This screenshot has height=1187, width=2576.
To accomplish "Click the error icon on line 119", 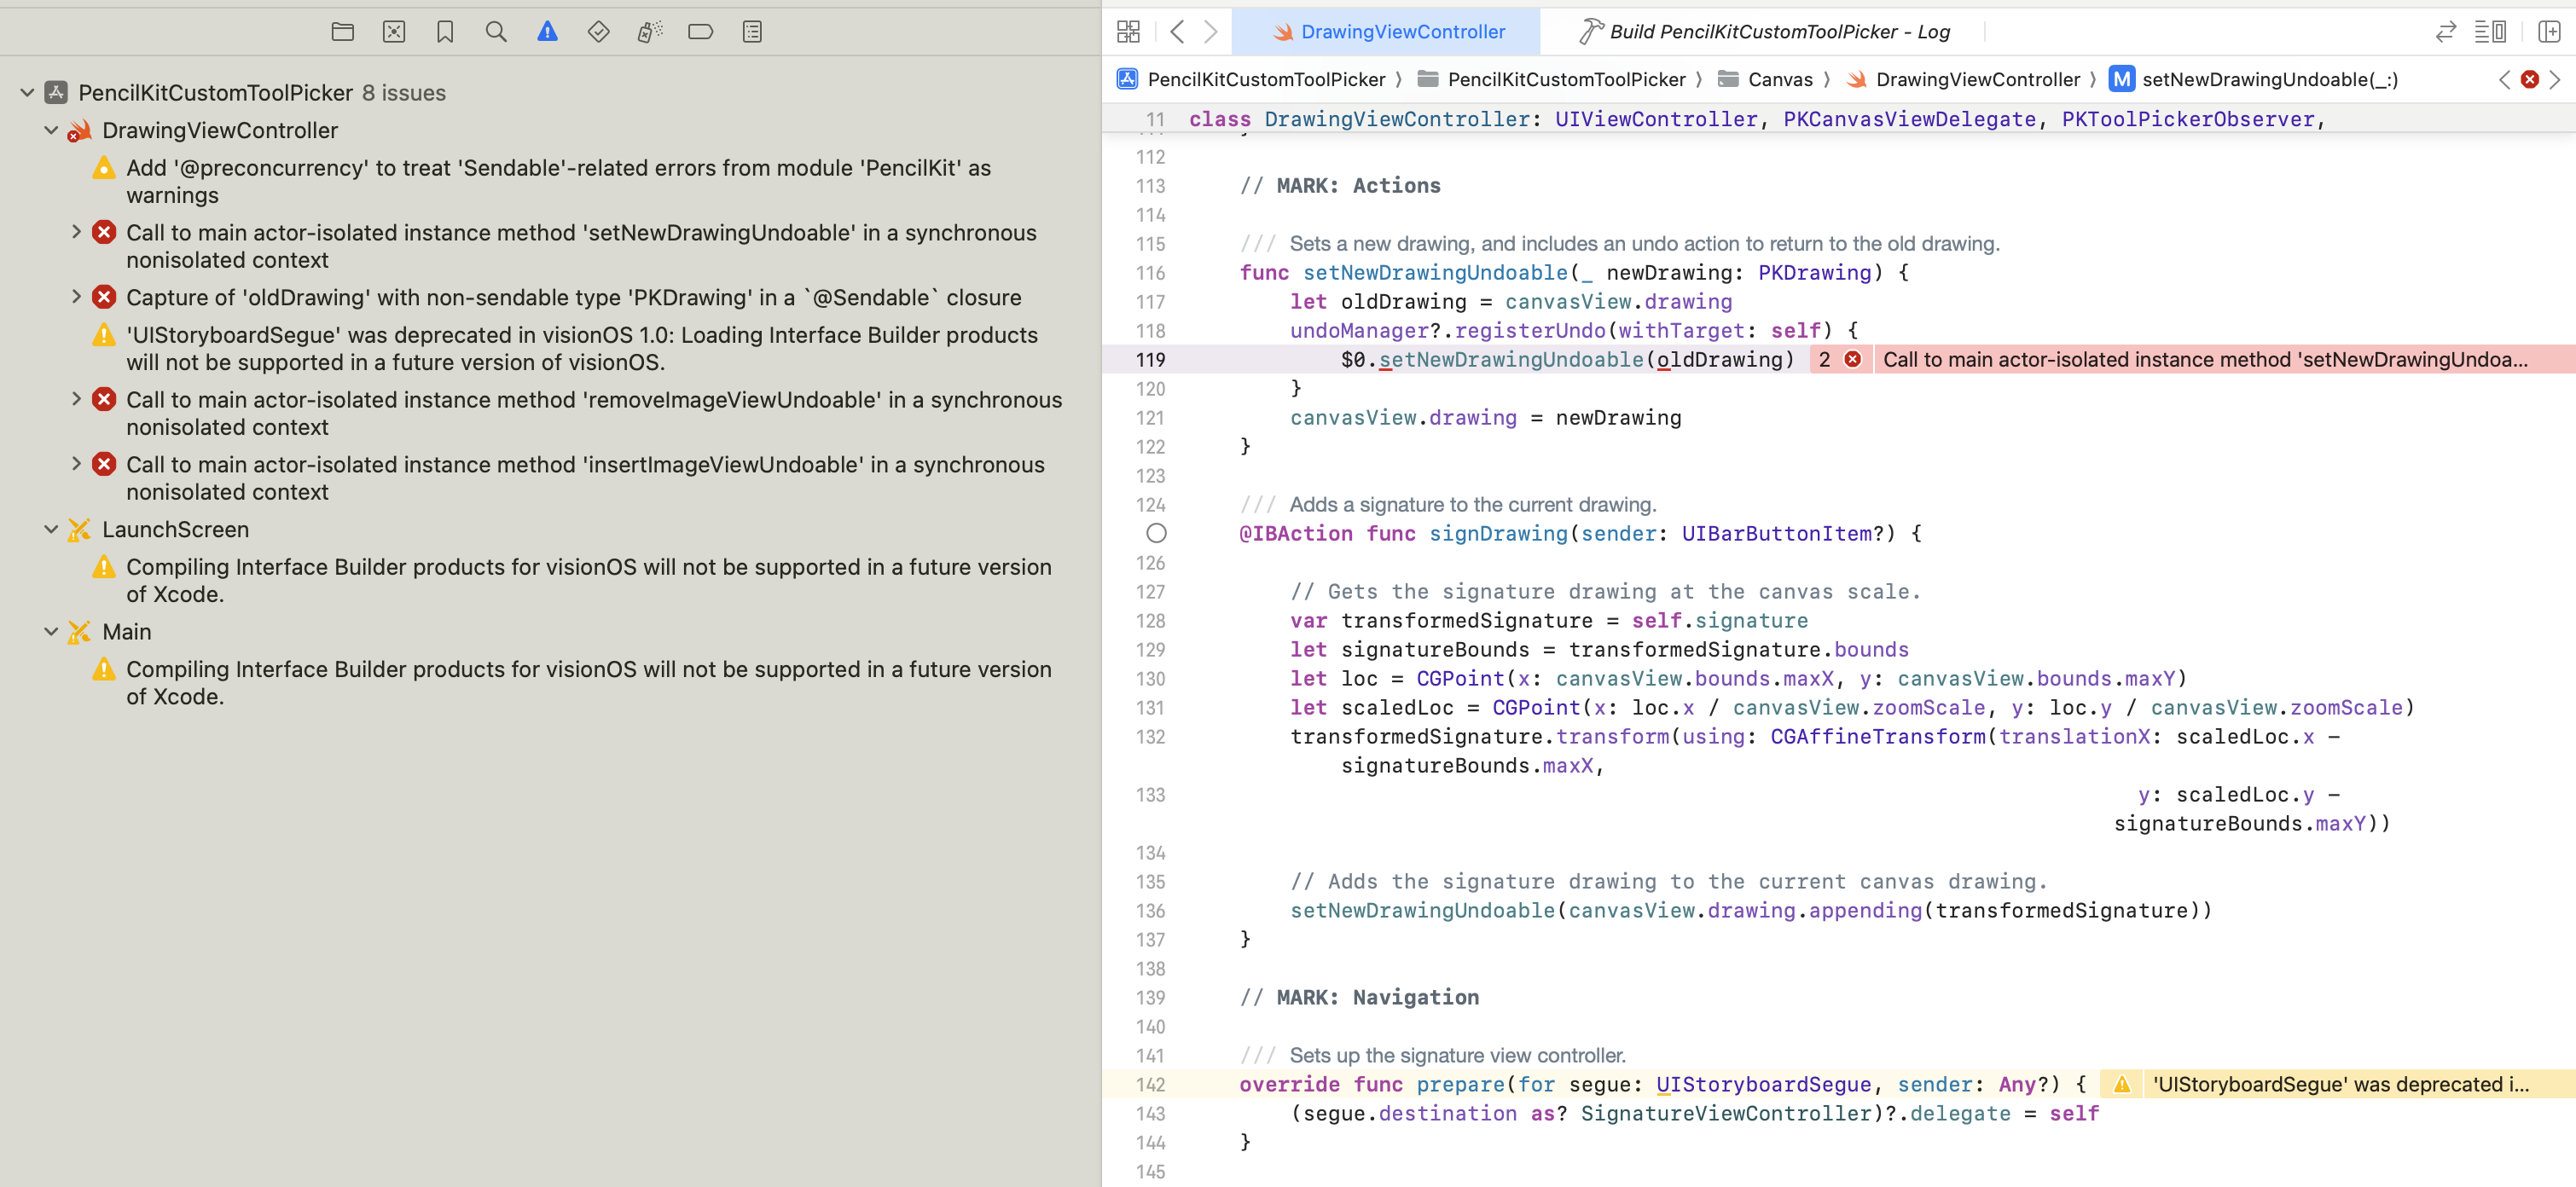I will 1853,359.
